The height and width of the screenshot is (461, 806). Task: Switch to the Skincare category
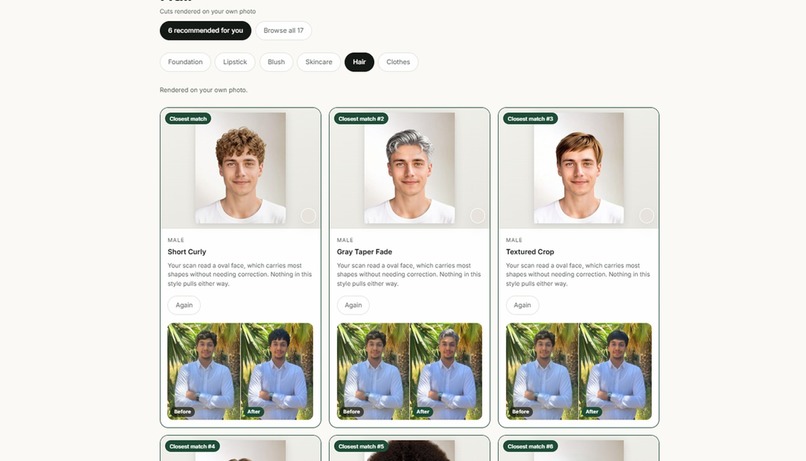pos(319,62)
